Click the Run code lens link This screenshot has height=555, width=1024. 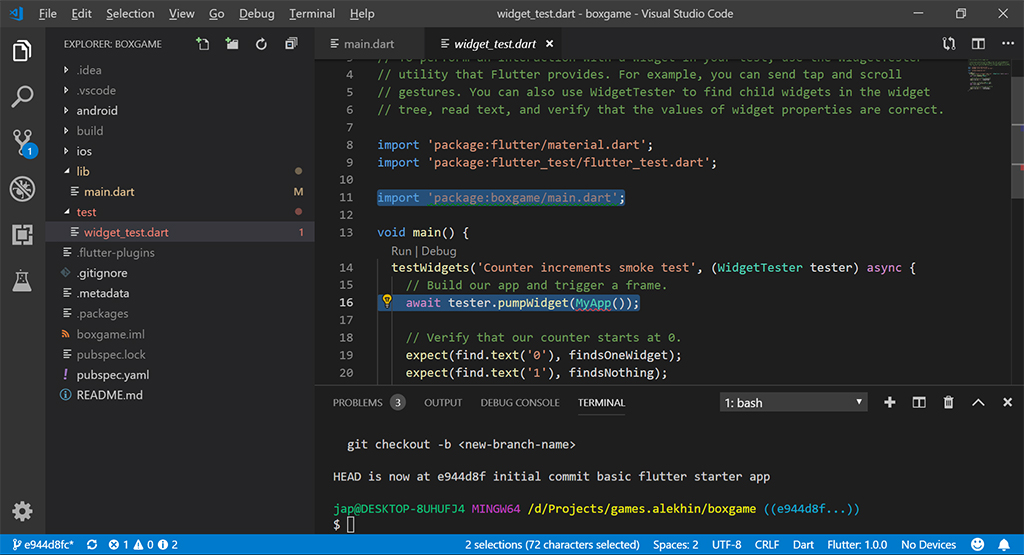[x=401, y=251]
